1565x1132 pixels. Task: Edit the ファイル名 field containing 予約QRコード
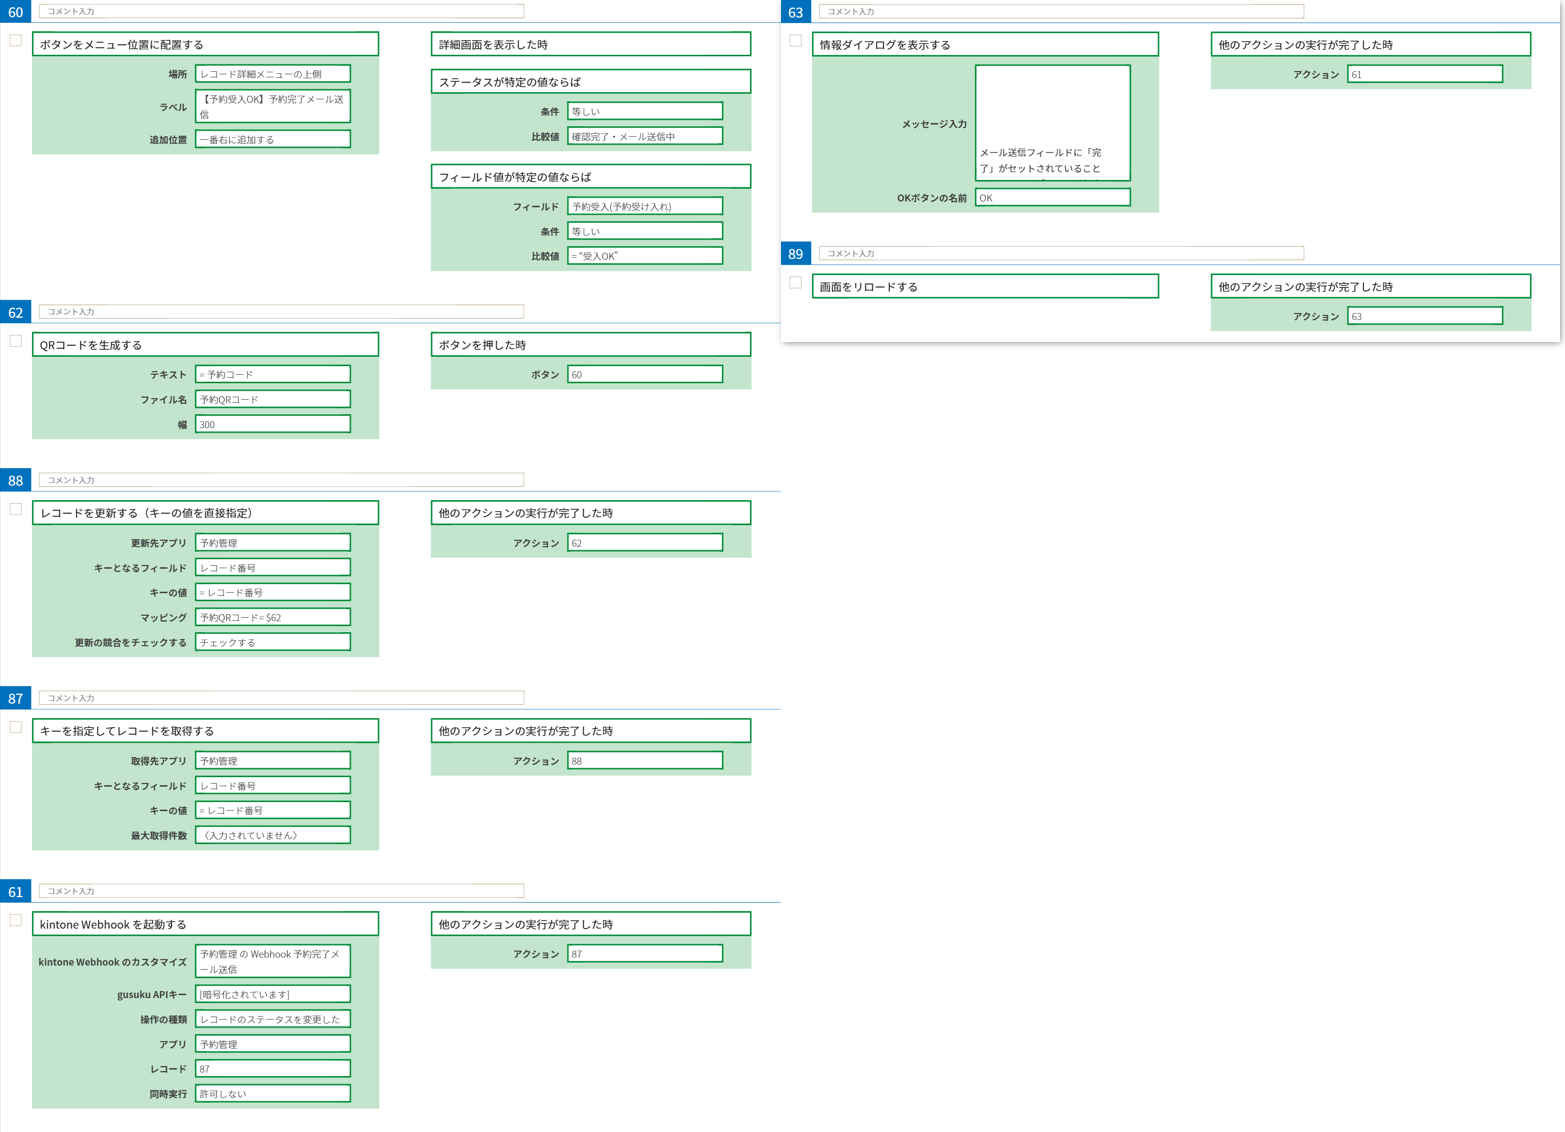[x=273, y=400]
